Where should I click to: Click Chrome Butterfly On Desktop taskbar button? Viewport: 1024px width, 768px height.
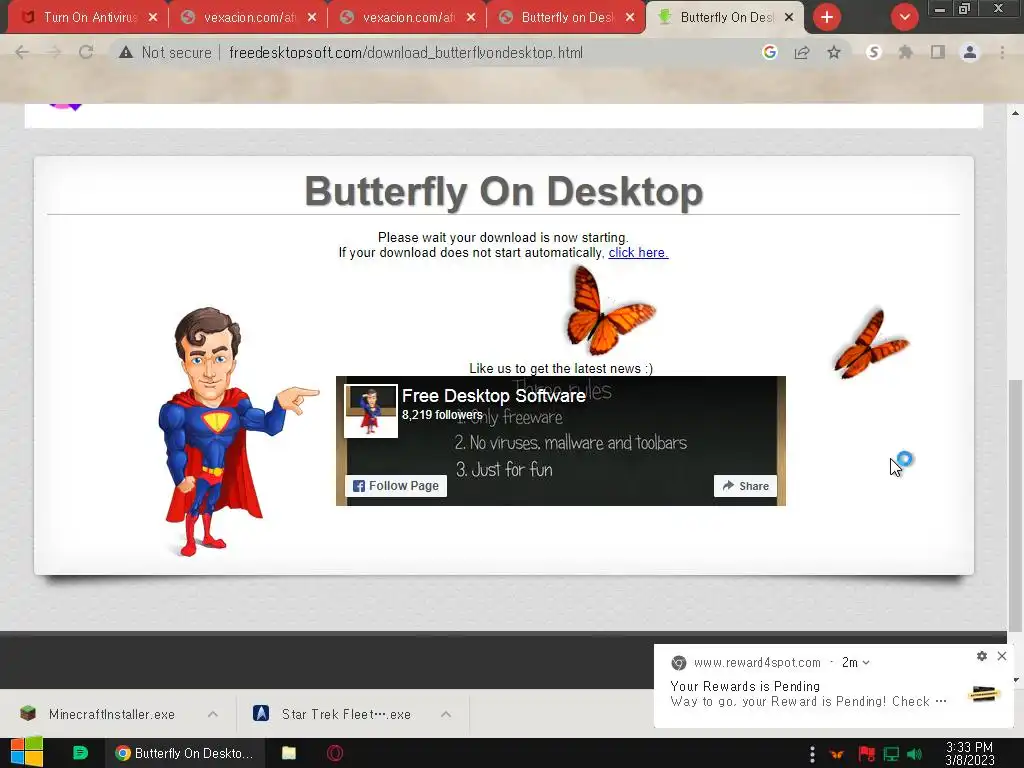coord(185,753)
